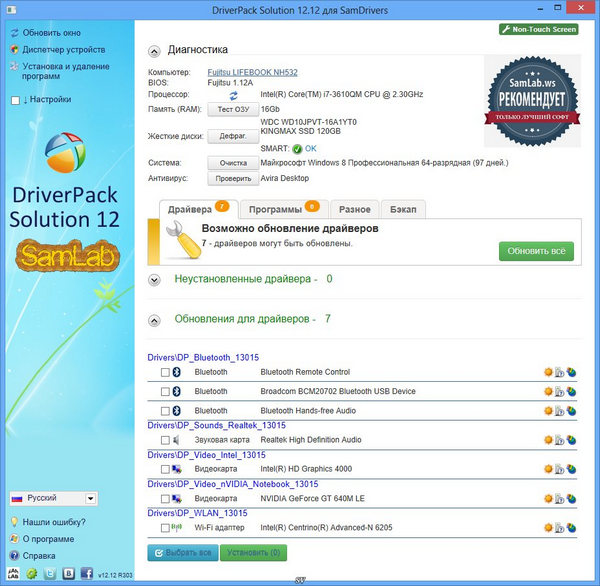Check the Broadcom BCM20702 Bluetooth USB Device checkbox
The image size is (600, 586).
[165, 392]
